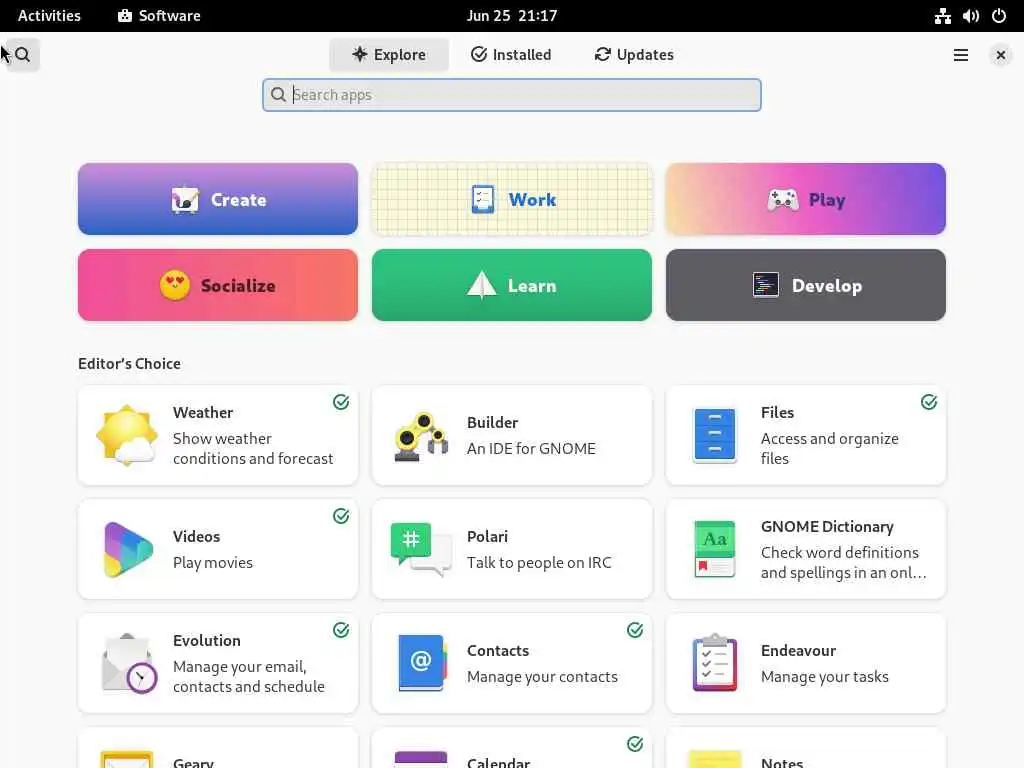Click the Weather sun icon
The height and width of the screenshot is (768, 1024).
pos(127,436)
